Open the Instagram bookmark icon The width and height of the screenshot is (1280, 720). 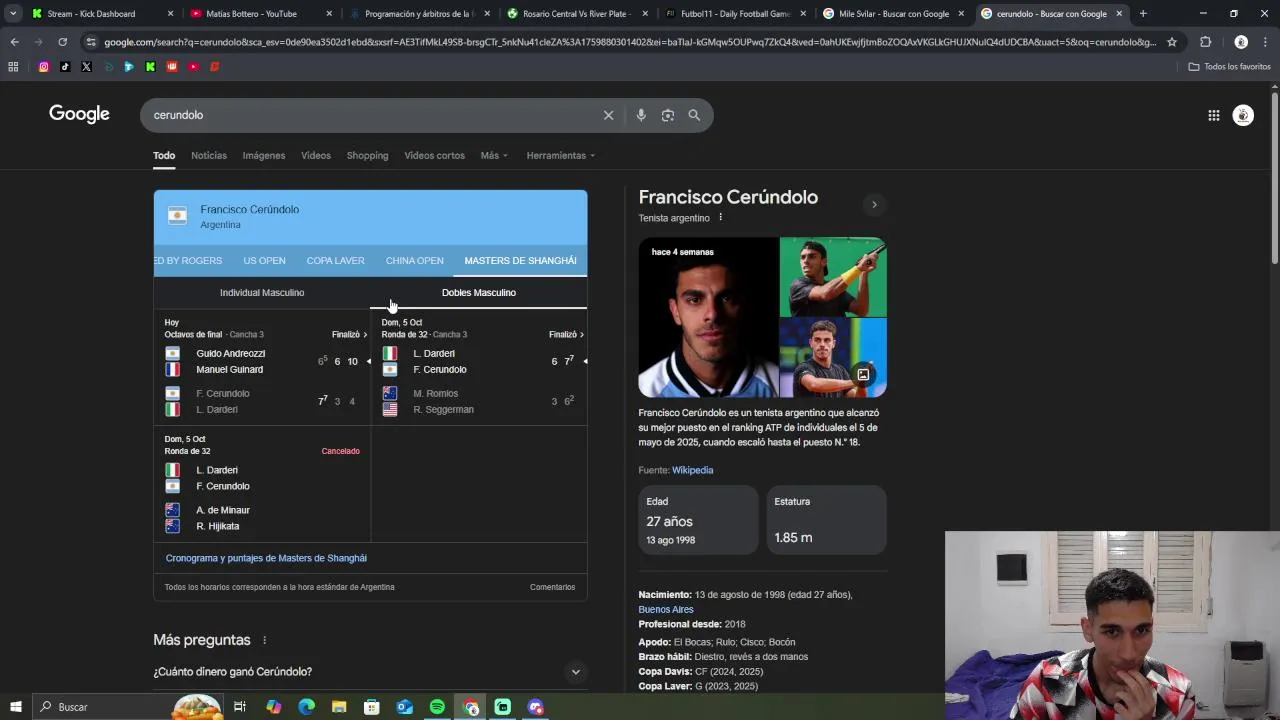coord(43,67)
